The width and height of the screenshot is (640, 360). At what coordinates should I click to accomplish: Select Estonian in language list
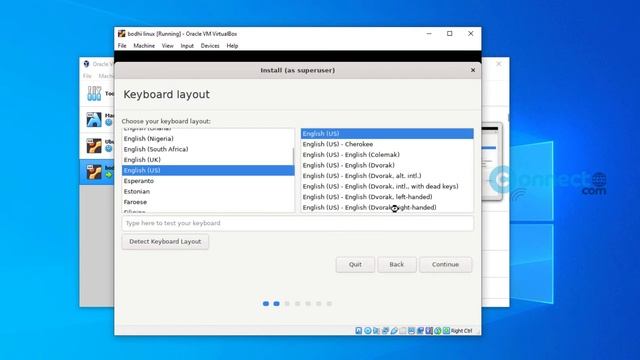pyautogui.click(x=208, y=191)
